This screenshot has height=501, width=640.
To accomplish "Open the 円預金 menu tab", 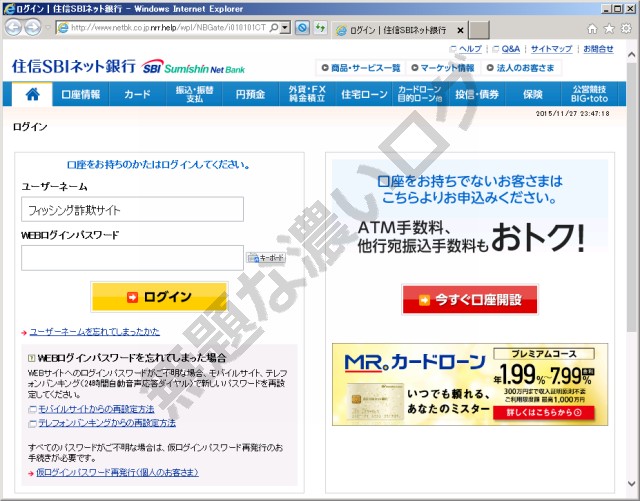I will click(x=251, y=94).
